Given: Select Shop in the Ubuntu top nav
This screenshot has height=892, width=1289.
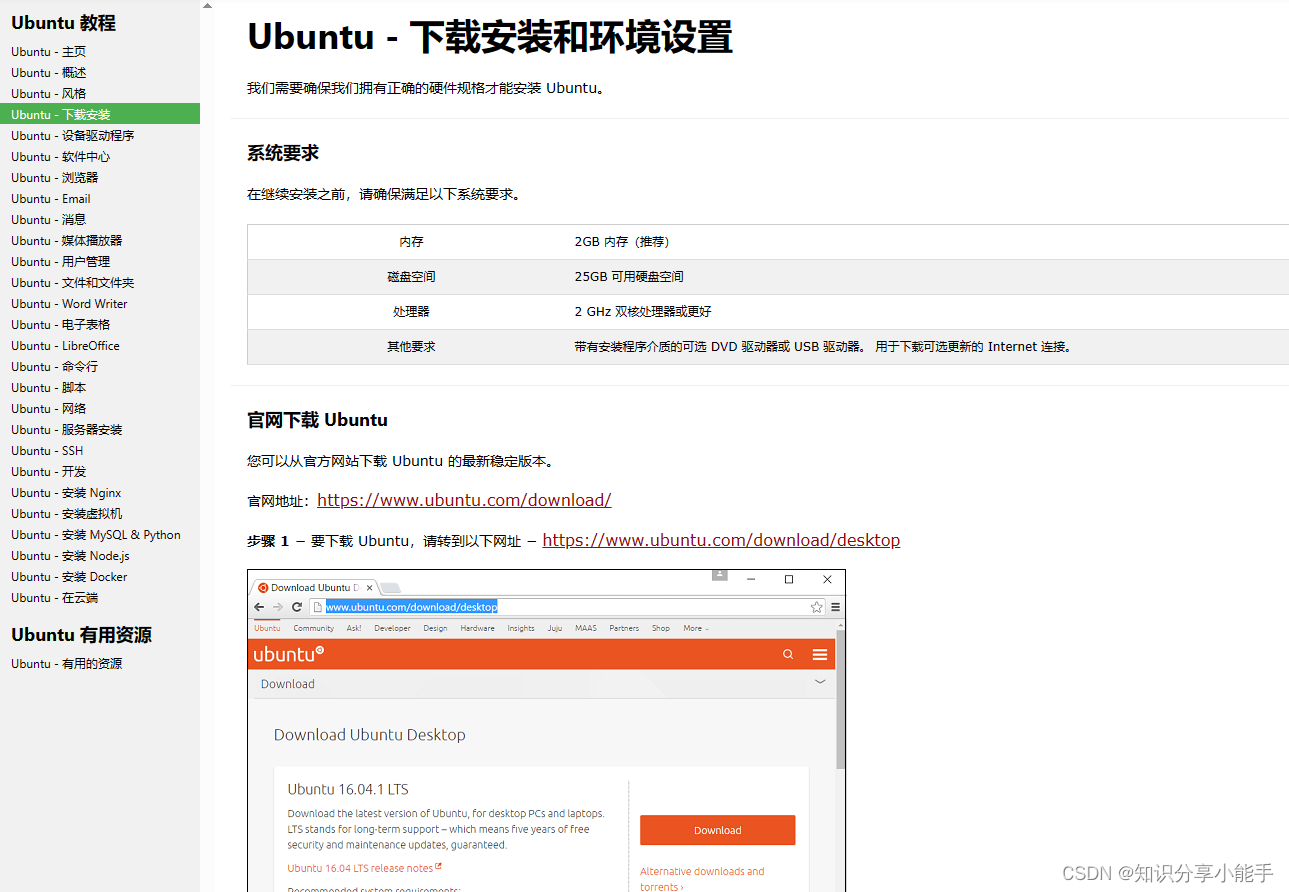Looking at the screenshot, I should click(x=661, y=628).
